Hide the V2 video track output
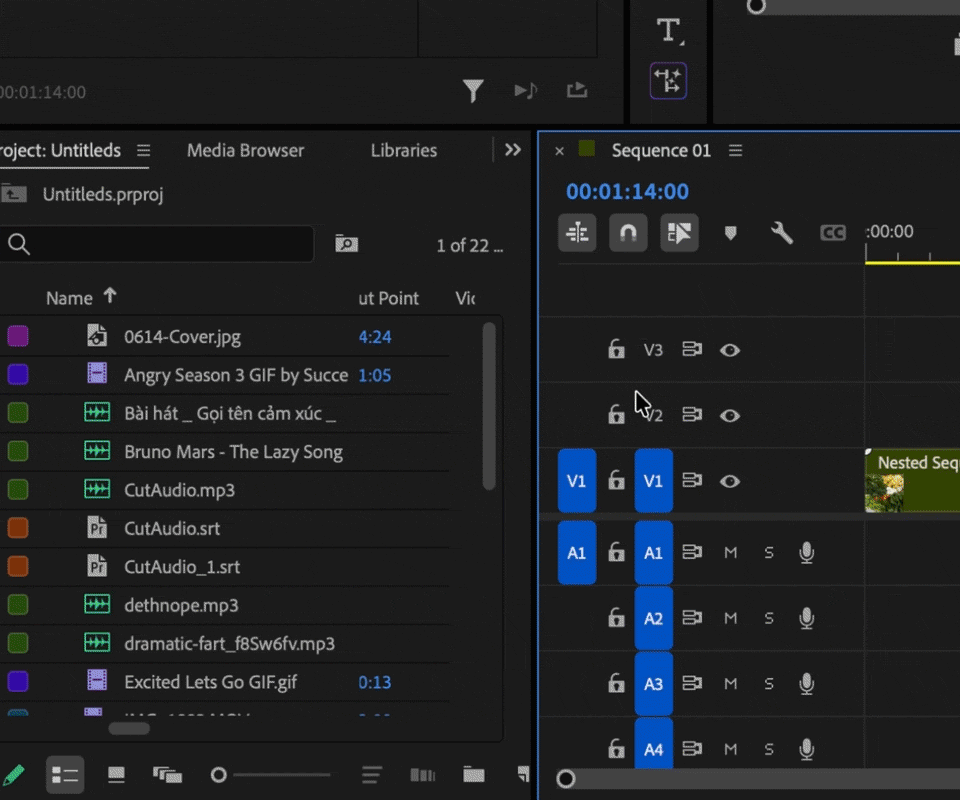The height and width of the screenshot is (800, 960). [x=730, y=416]
